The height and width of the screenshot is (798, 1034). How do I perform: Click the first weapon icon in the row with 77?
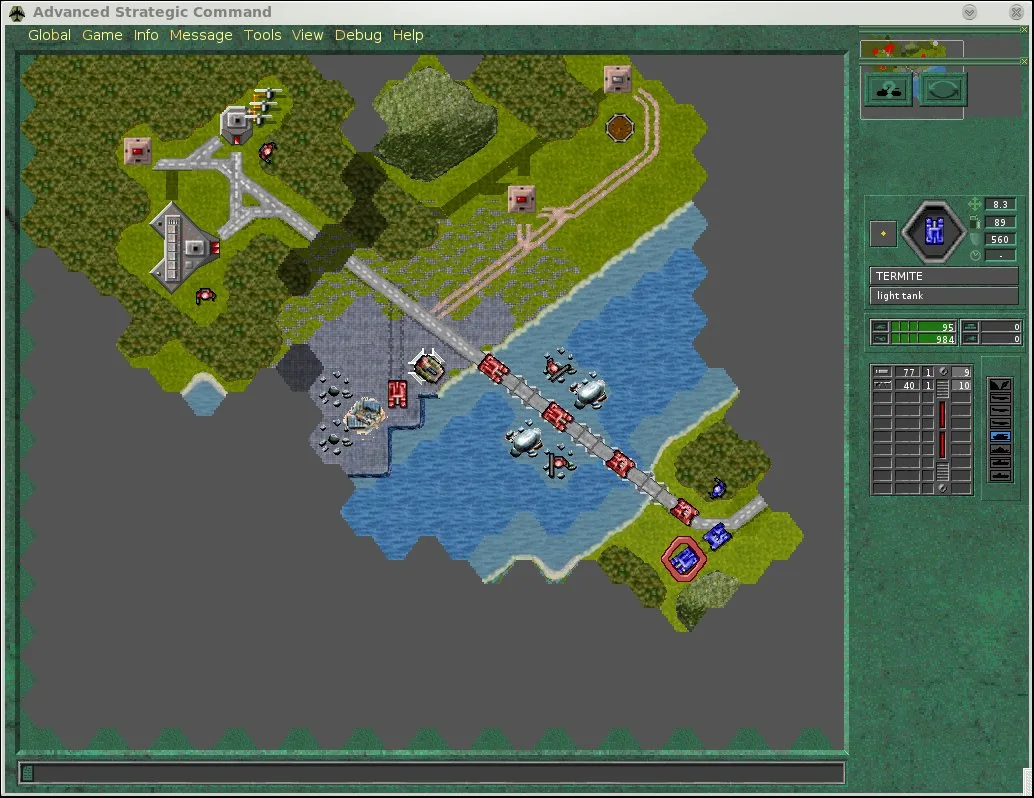[x=882, y=372]
